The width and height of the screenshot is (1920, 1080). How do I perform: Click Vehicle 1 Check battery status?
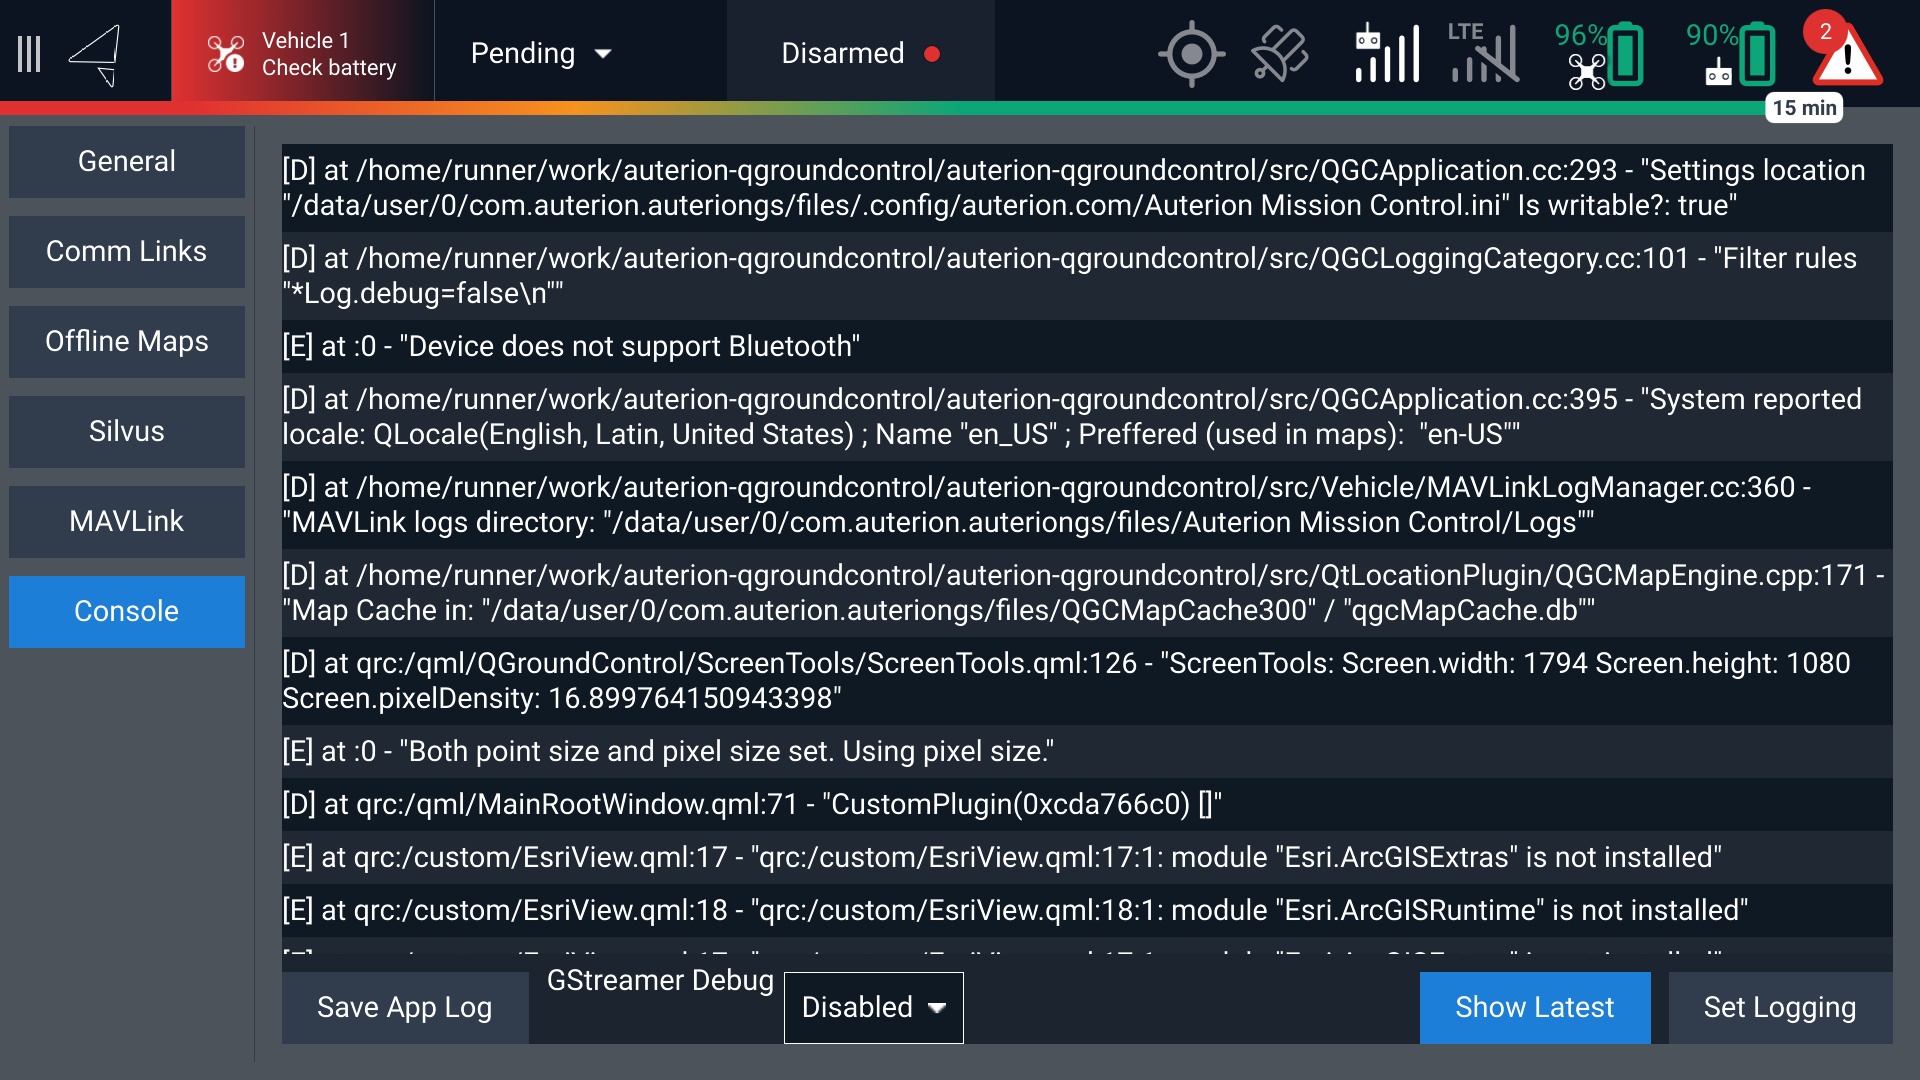click(x=302, y=54)
